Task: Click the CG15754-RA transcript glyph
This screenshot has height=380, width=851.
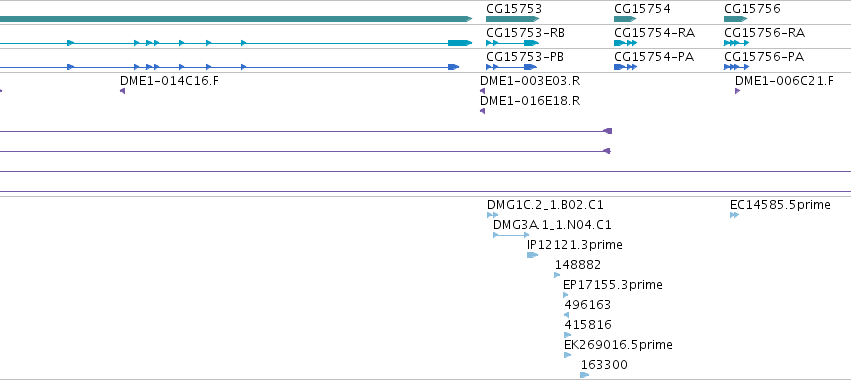Action: coord(626,43)
